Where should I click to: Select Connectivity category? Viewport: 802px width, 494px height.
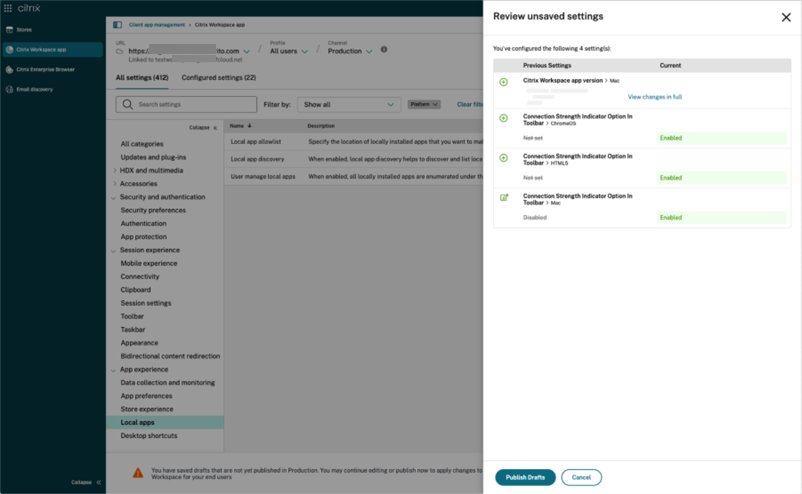pos(140,277)
